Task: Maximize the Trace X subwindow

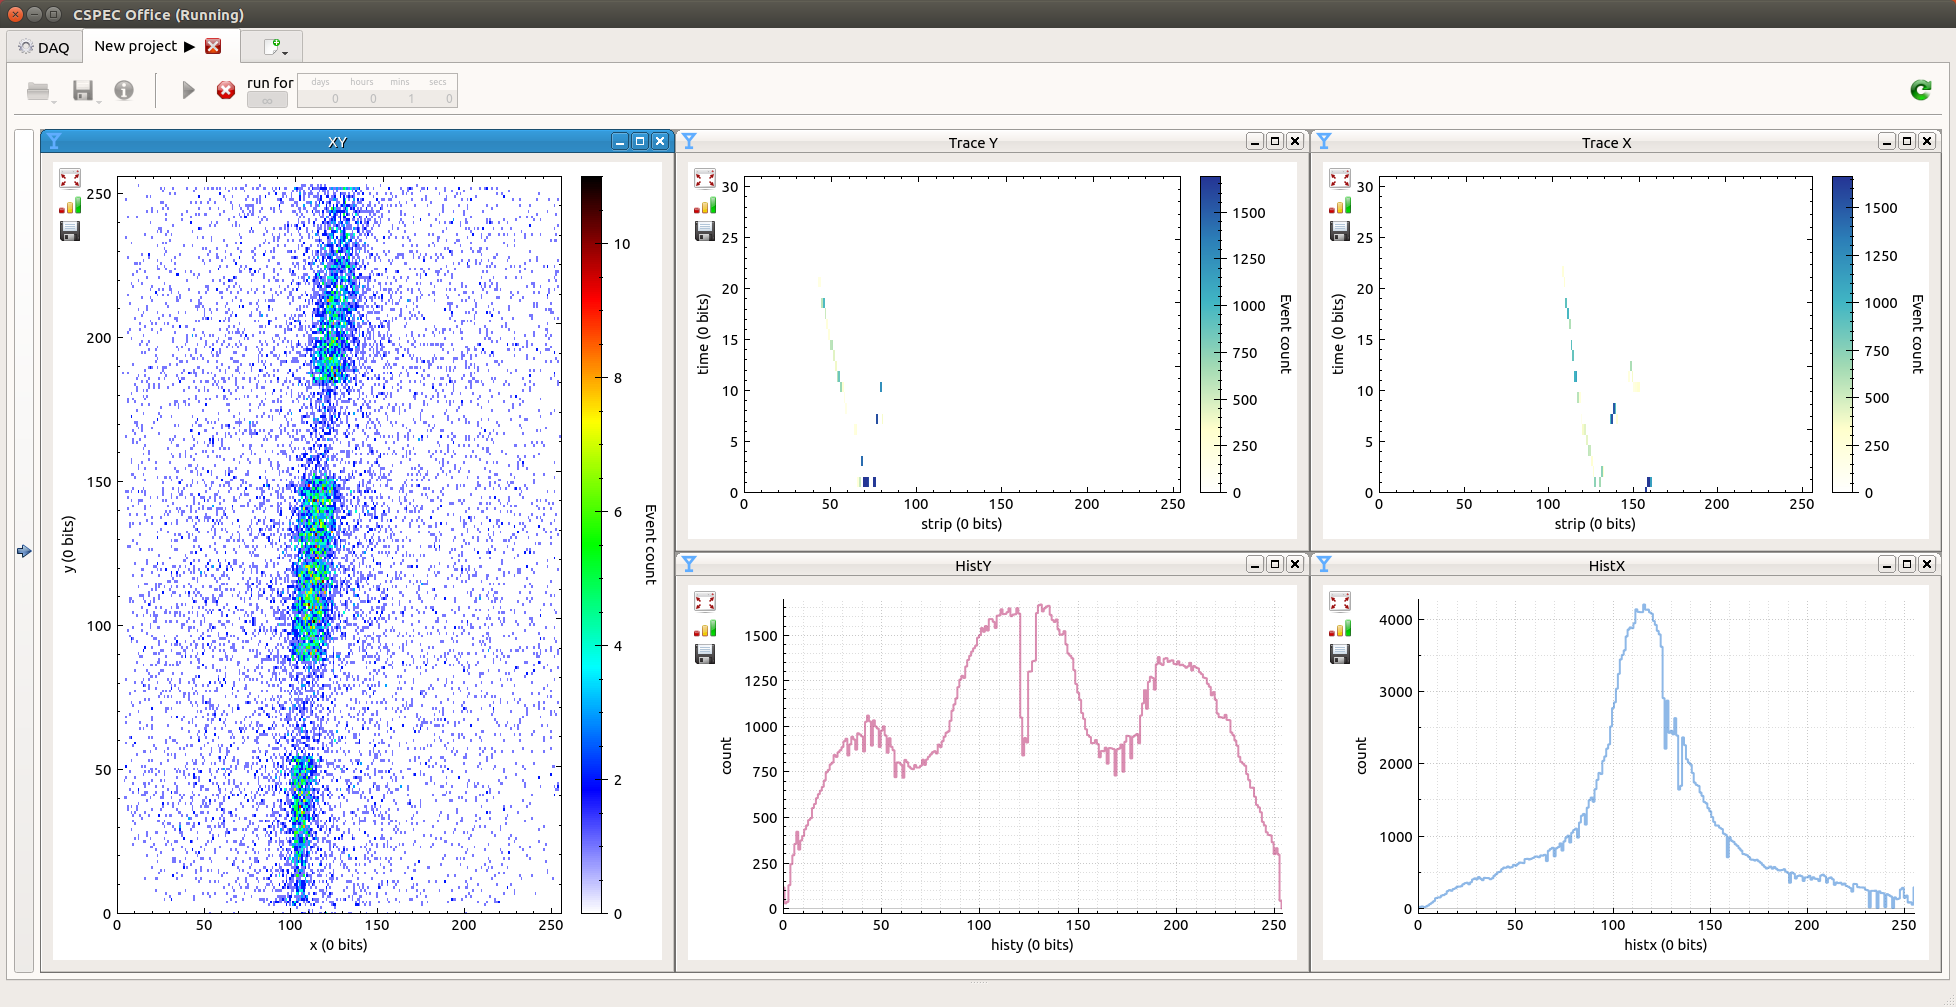Action: tap(1907, 141)
